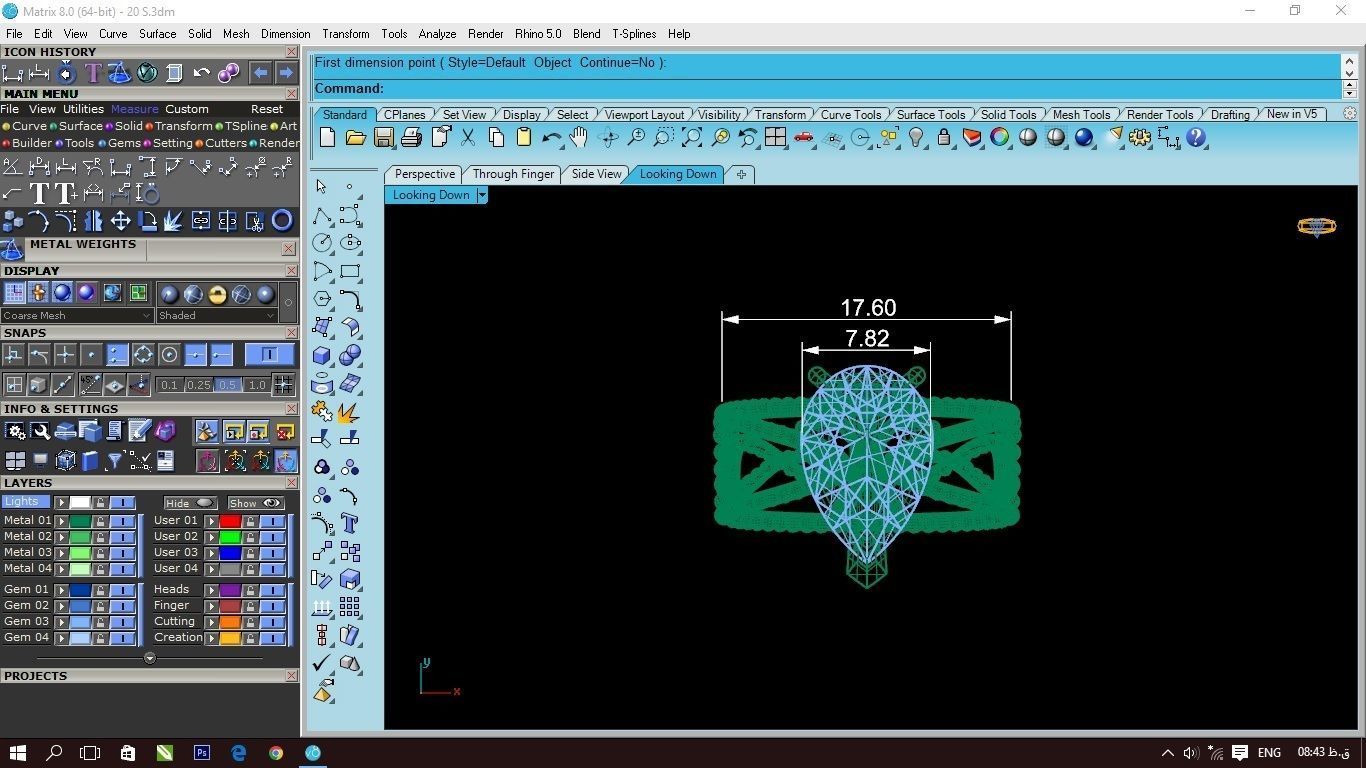
Task: Click the Show layers button
Action: tap(256, 503)
